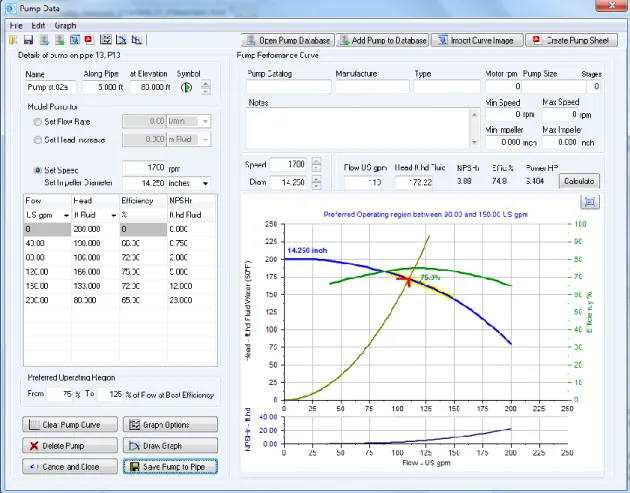This screenshot has width=630, height=493.
Task: Click the Pump Catalog input field
Action: [x=289, y=87]
